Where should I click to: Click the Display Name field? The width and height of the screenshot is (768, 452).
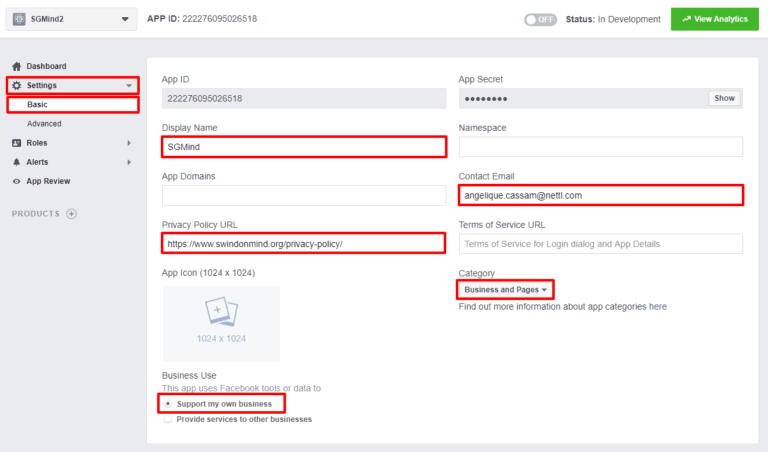(x=304, y=147)
